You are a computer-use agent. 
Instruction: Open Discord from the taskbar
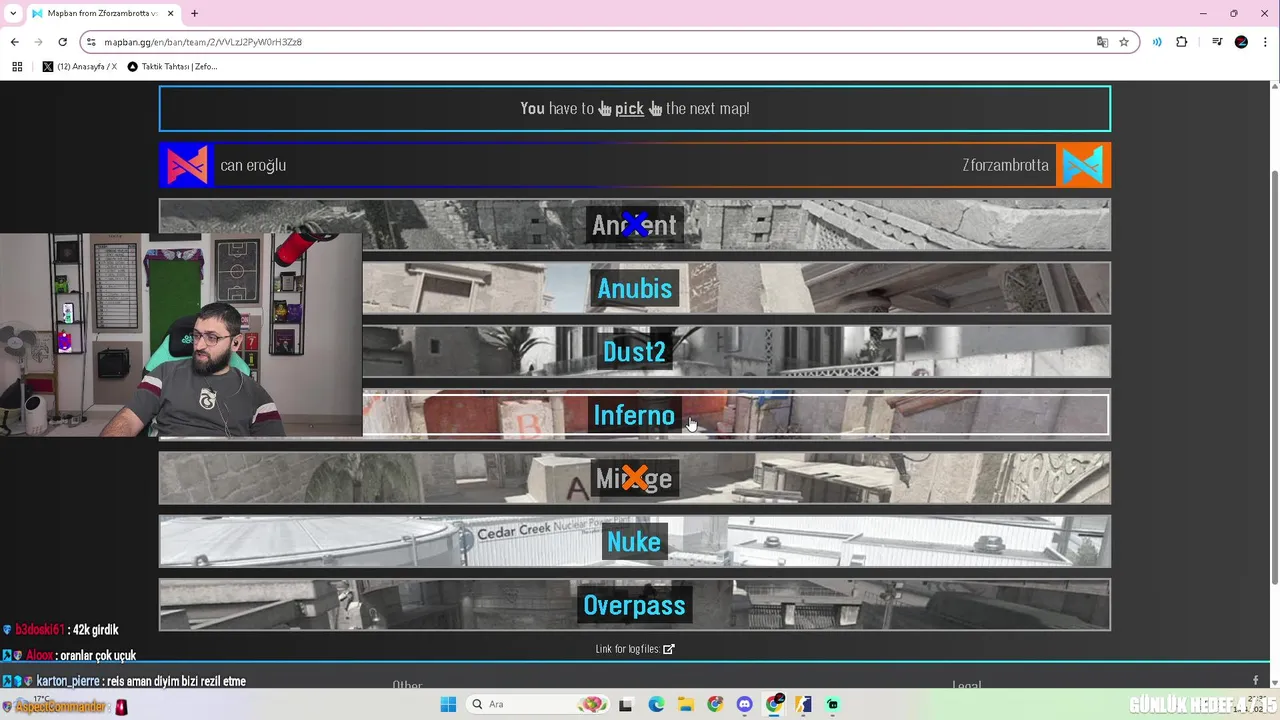[744, 705]
